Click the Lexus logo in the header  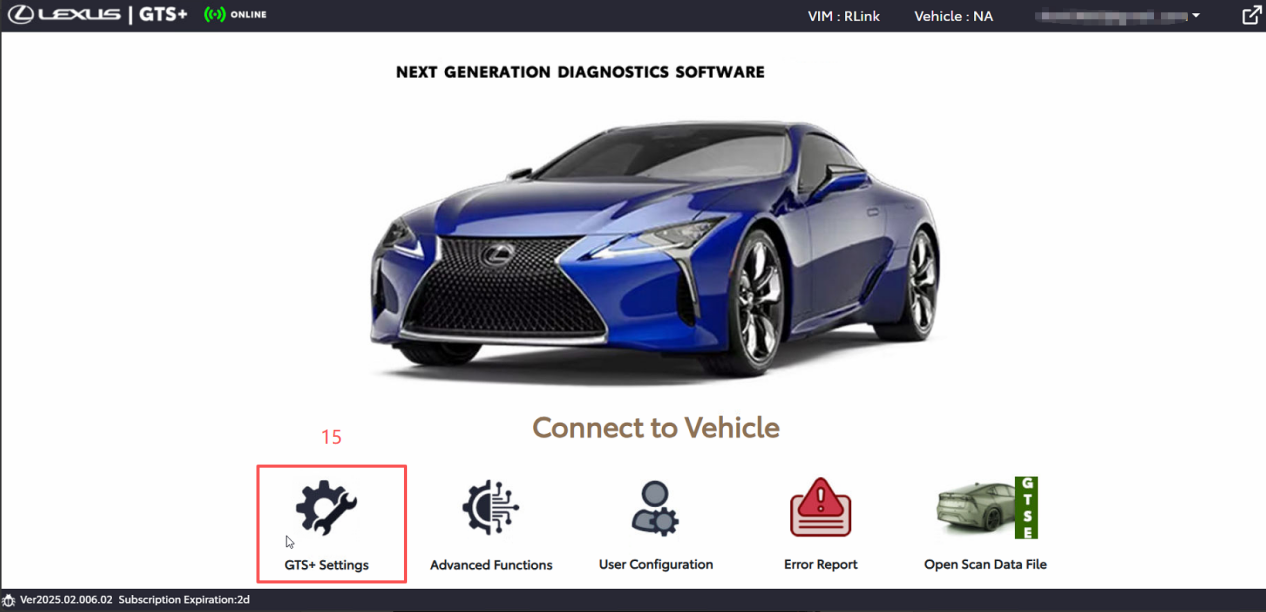coord(64,15)
